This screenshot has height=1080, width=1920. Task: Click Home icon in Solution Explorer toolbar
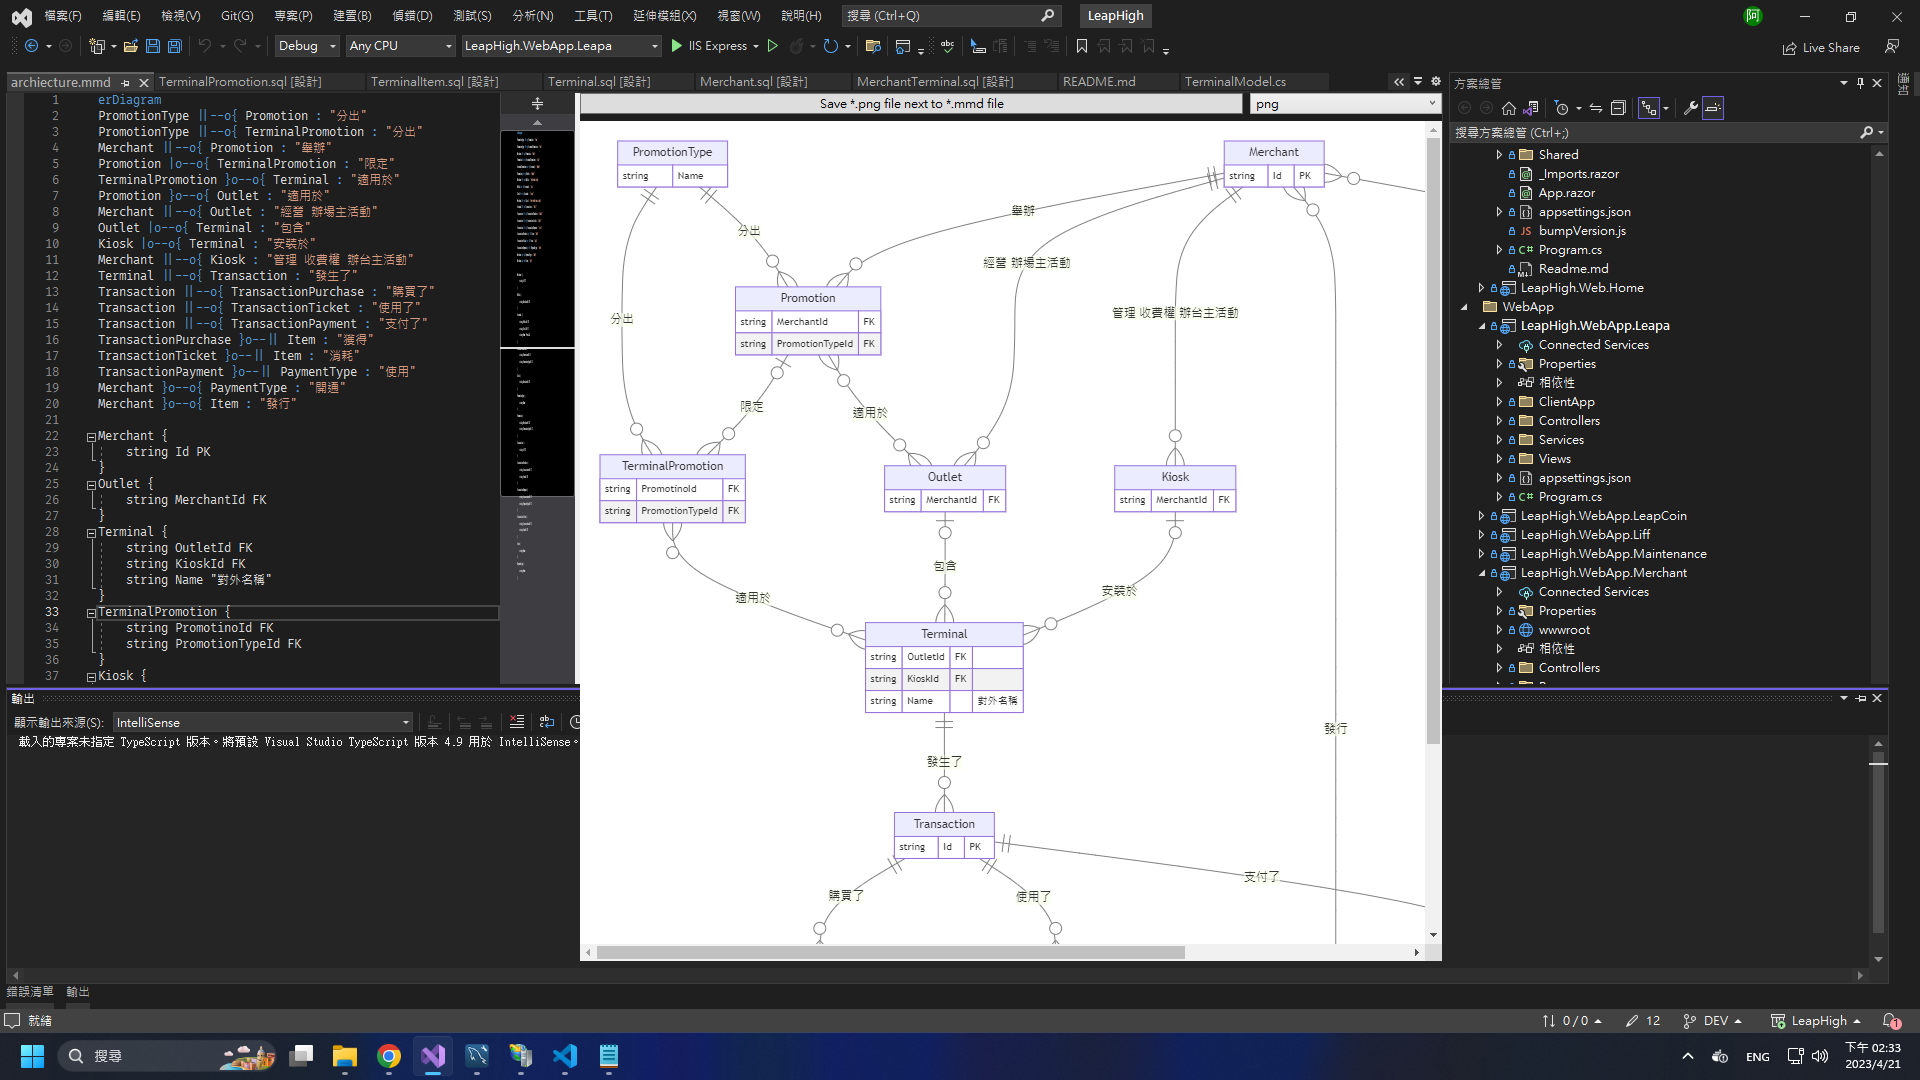point(1509,108)
